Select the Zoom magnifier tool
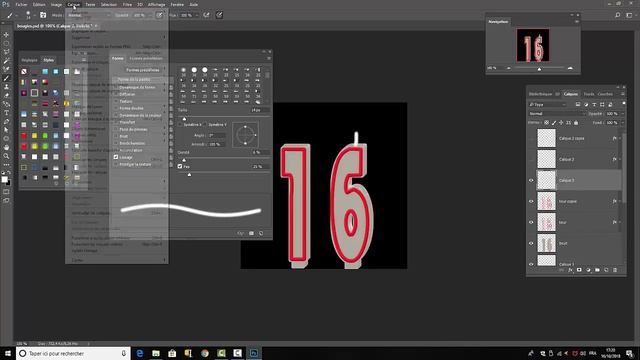 coord(6,156)
